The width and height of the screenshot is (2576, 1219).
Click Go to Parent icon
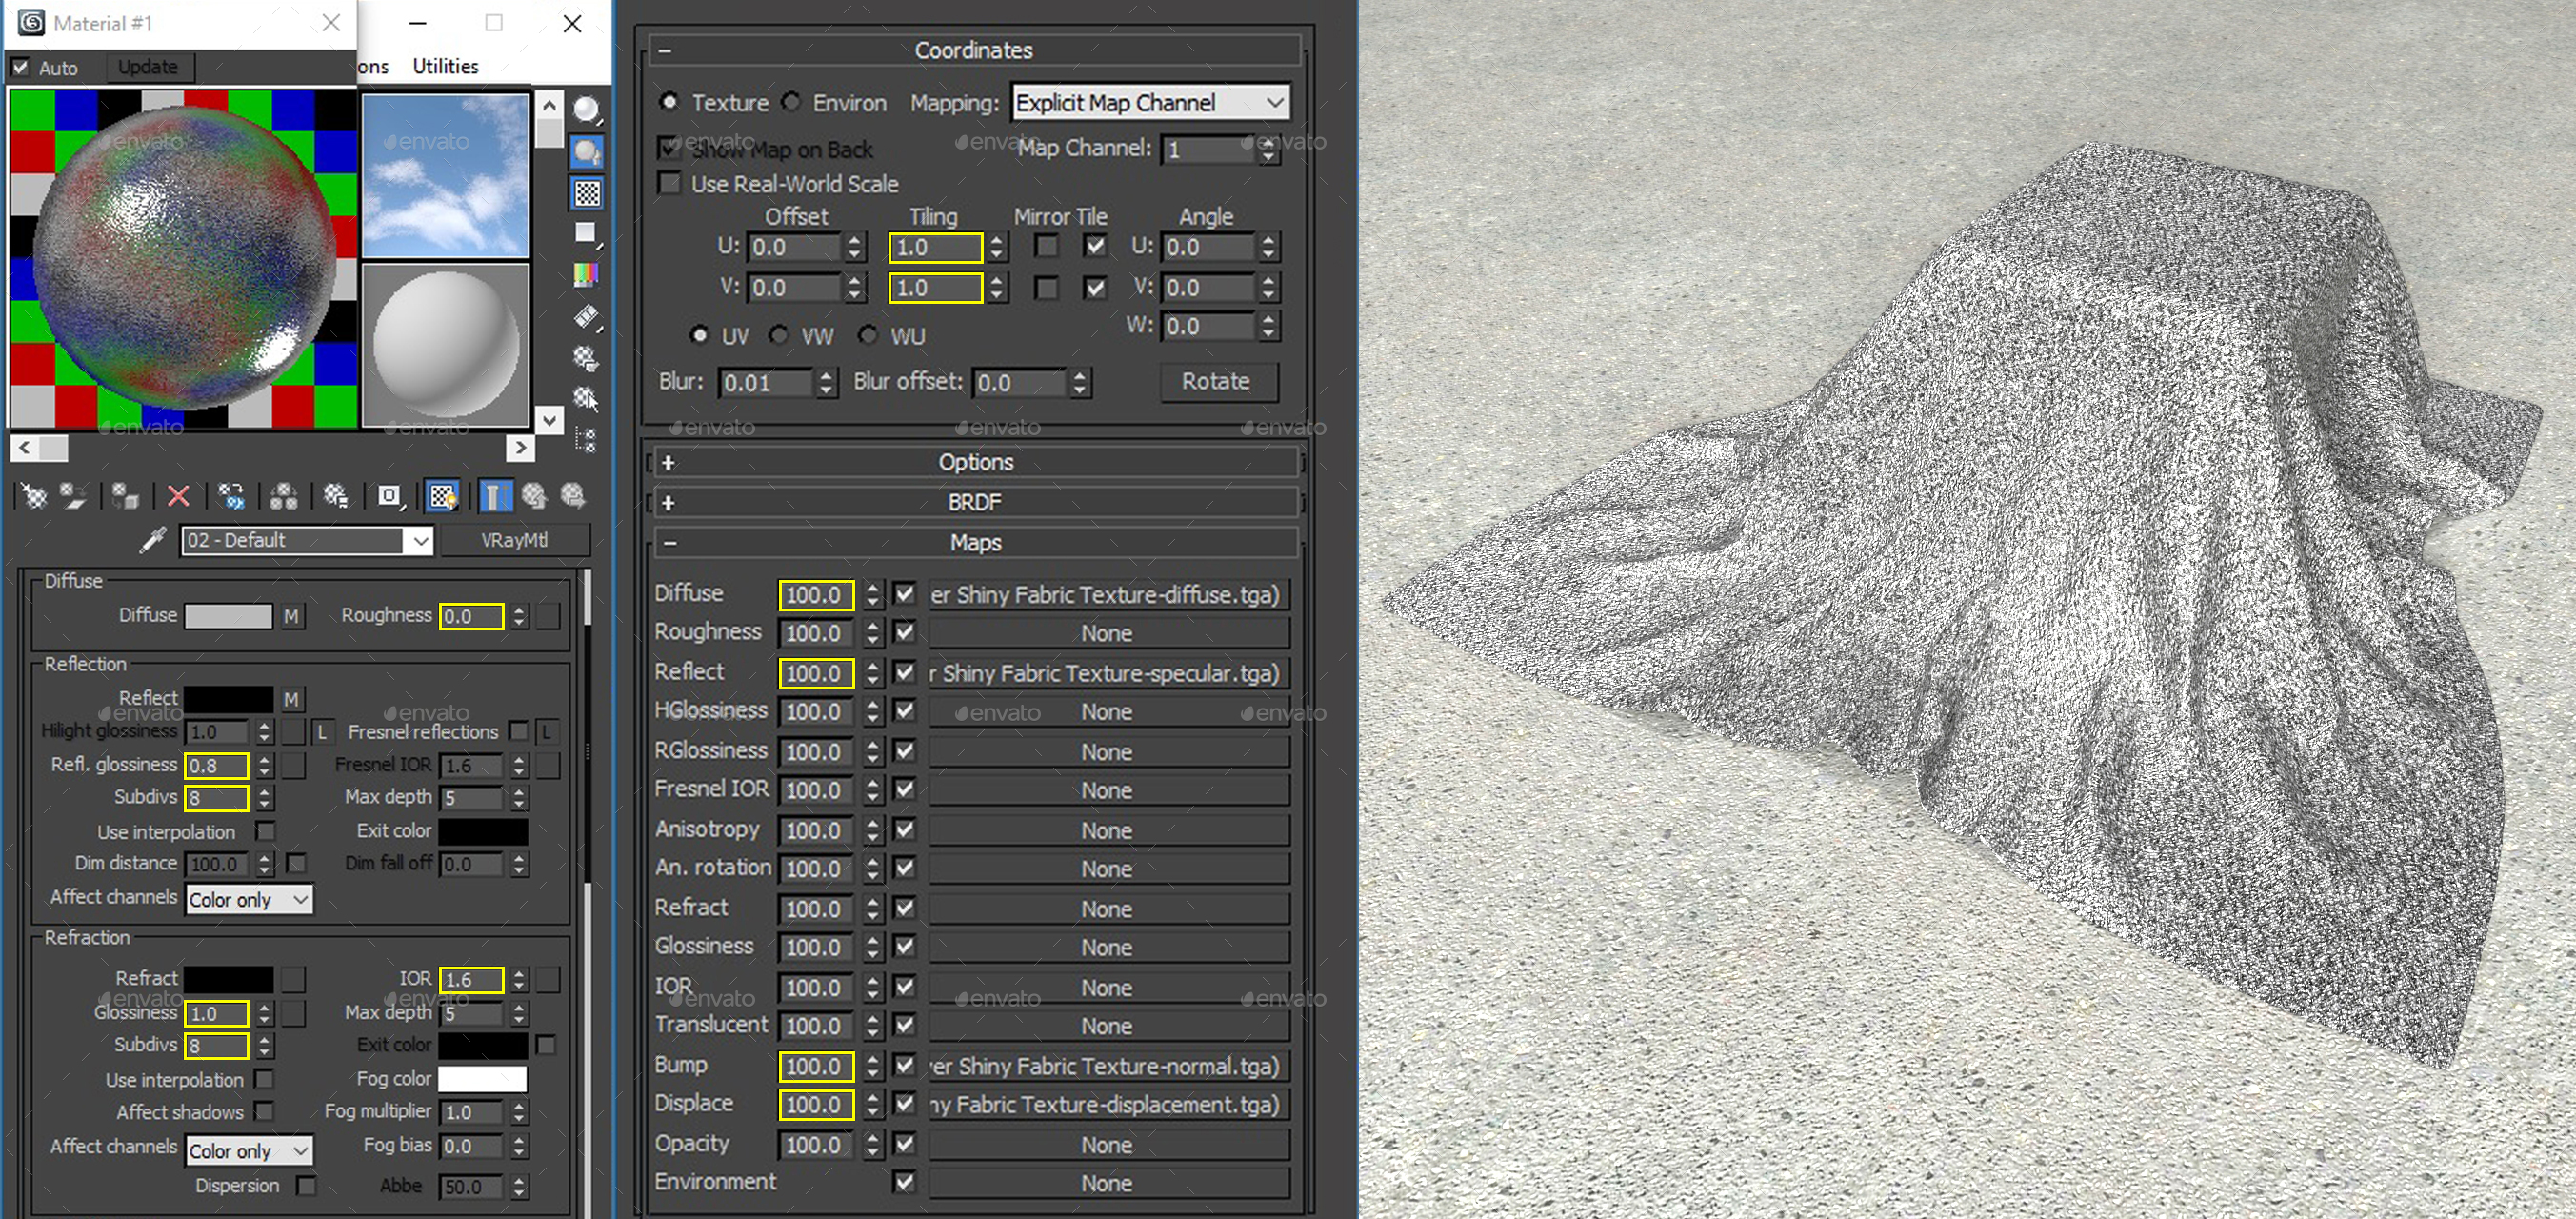point(534,496)
